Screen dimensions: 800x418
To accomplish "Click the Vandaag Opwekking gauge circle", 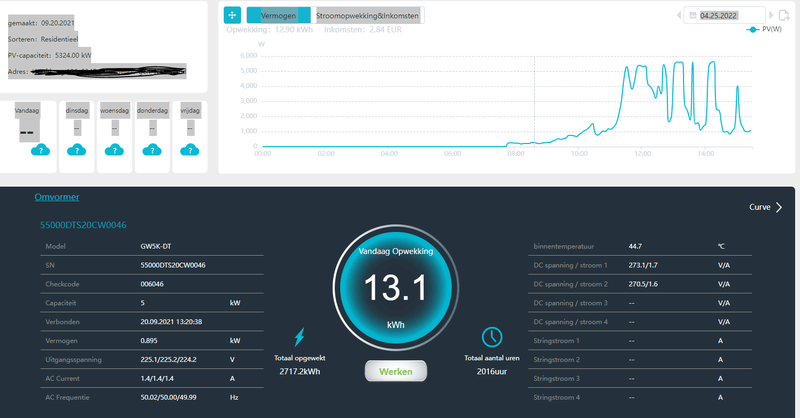I will pyautogui.click(x=395, y=287).
